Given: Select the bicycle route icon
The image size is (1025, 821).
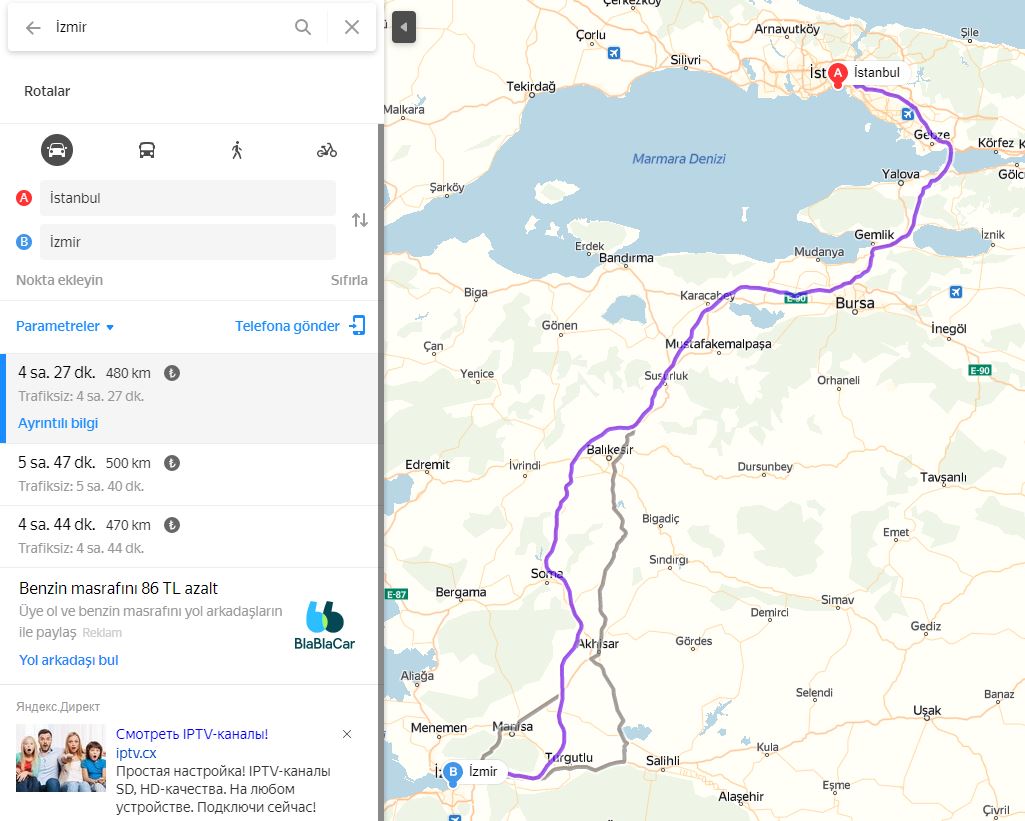Looking at the screenshot, I should point(327,150).
